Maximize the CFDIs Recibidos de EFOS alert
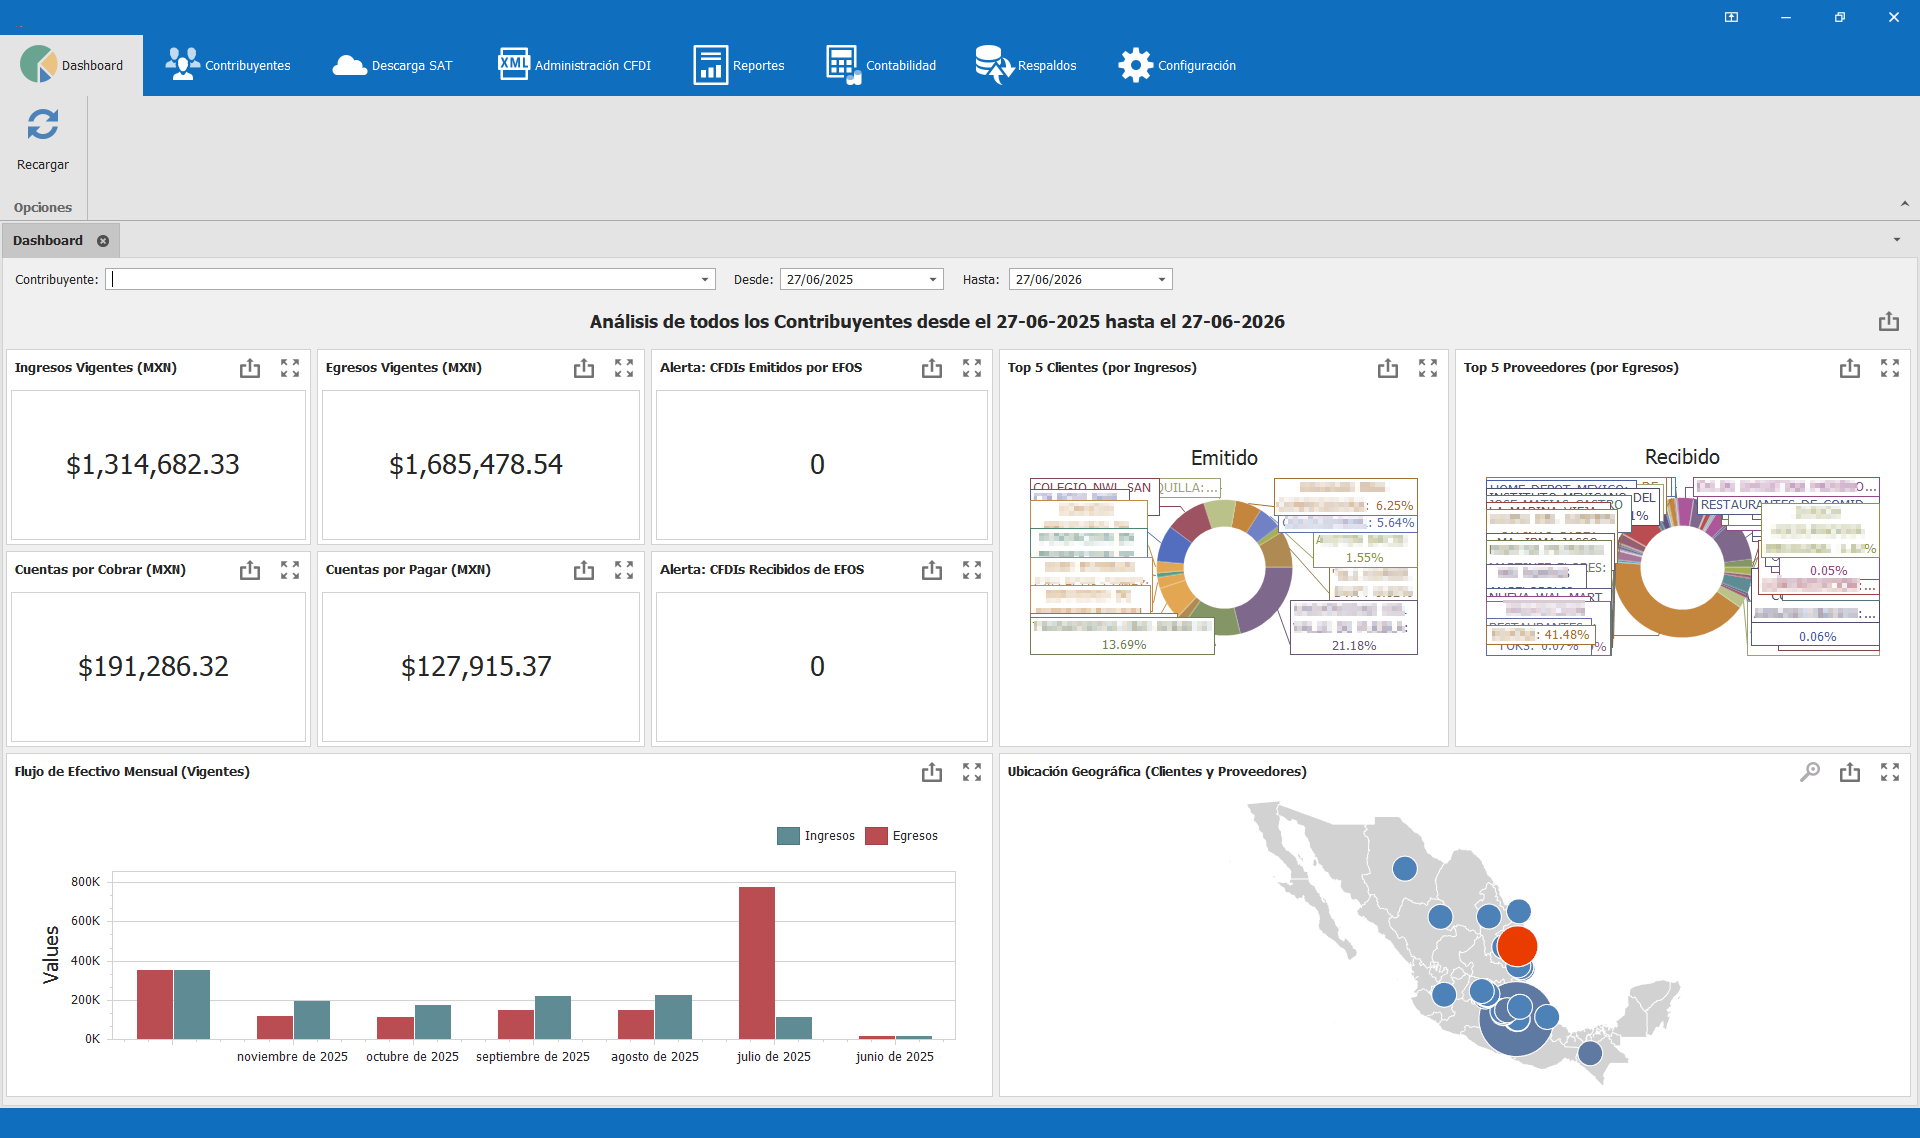The width and height of the screenshot is (1920, 1138). [972, 570]
